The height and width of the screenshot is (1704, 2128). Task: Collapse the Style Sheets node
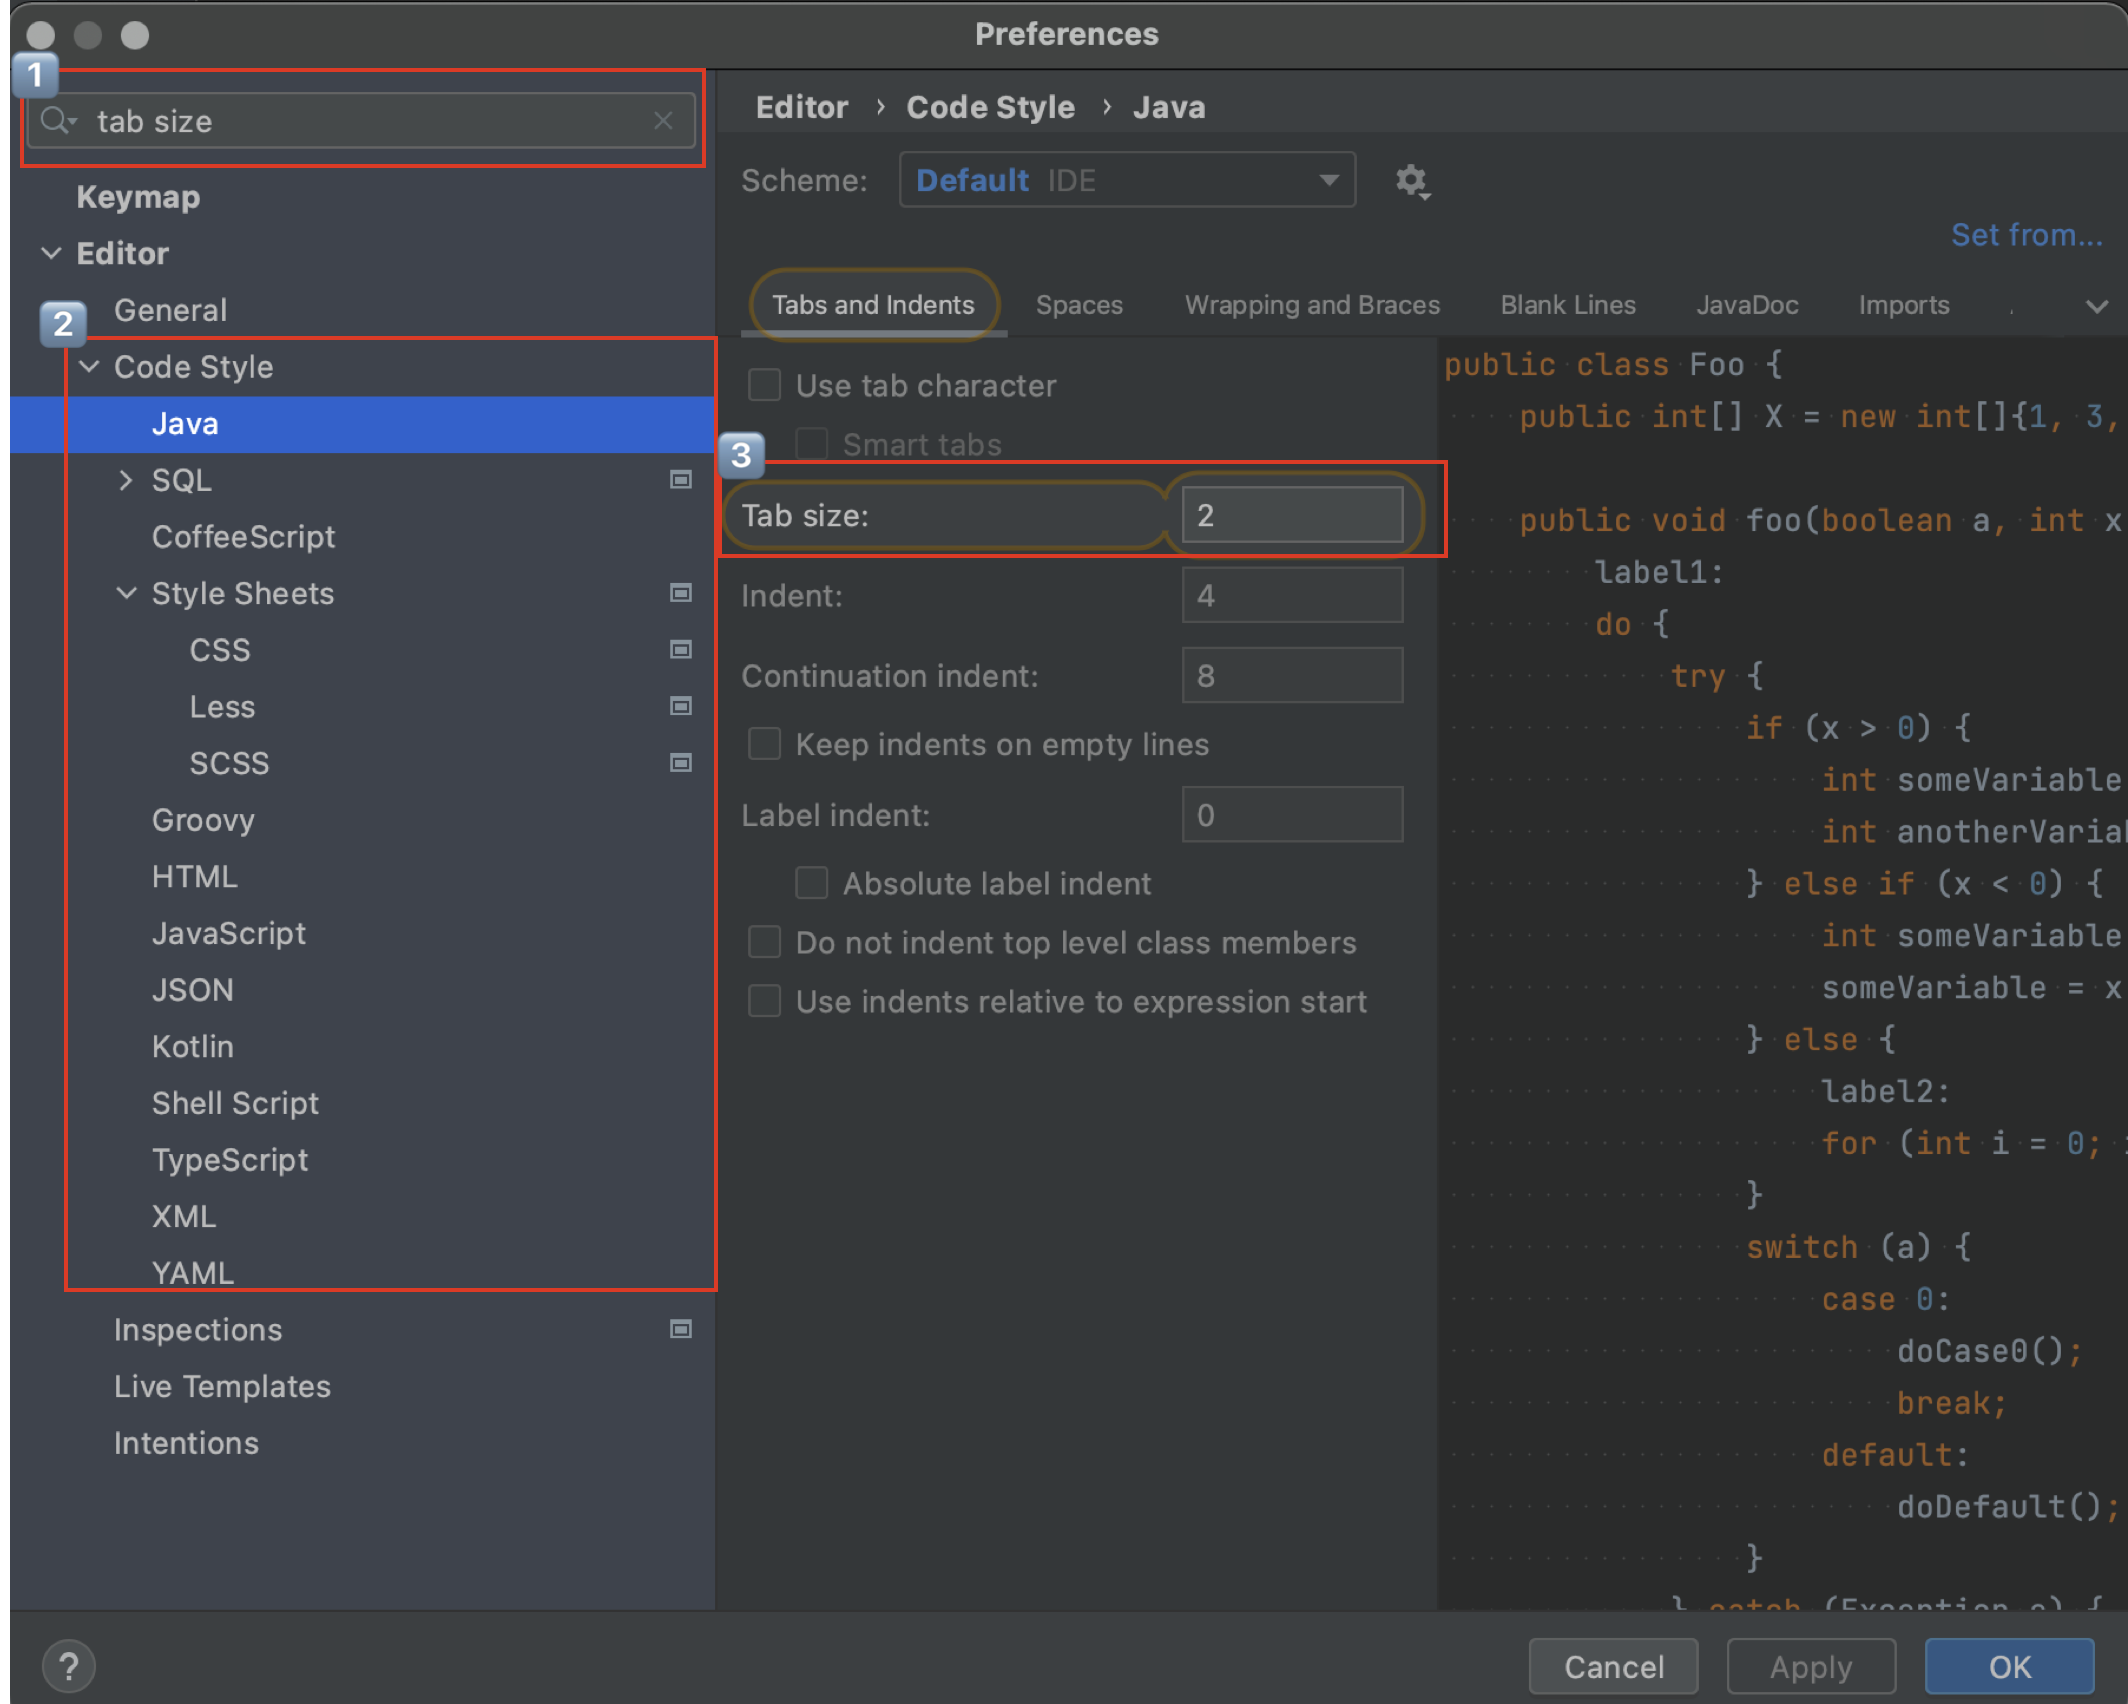[x=126, y=593]
